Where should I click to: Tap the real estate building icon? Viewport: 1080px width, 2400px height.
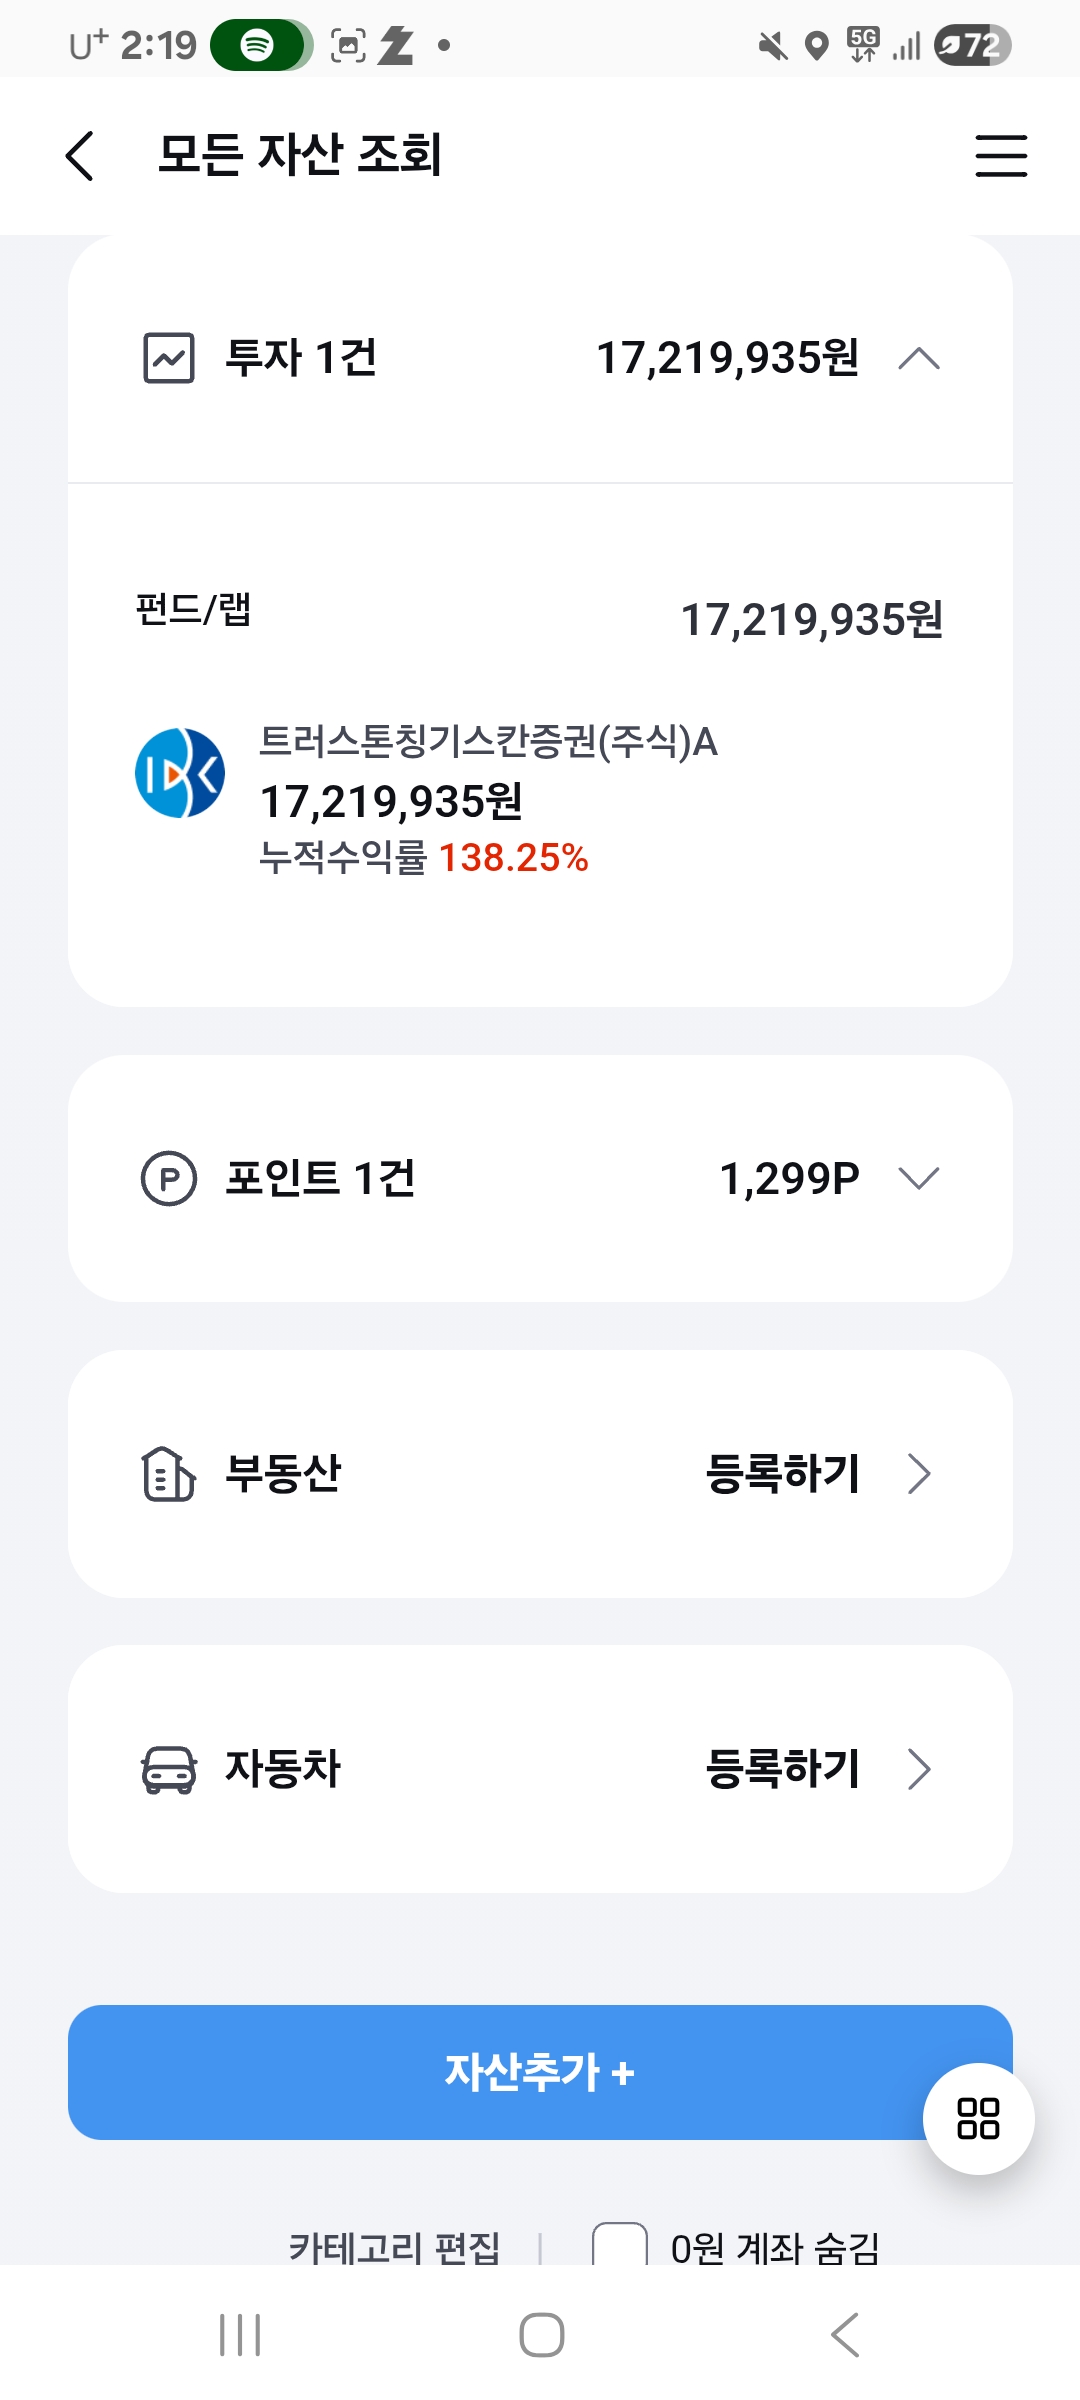(x=169, y=1474)
